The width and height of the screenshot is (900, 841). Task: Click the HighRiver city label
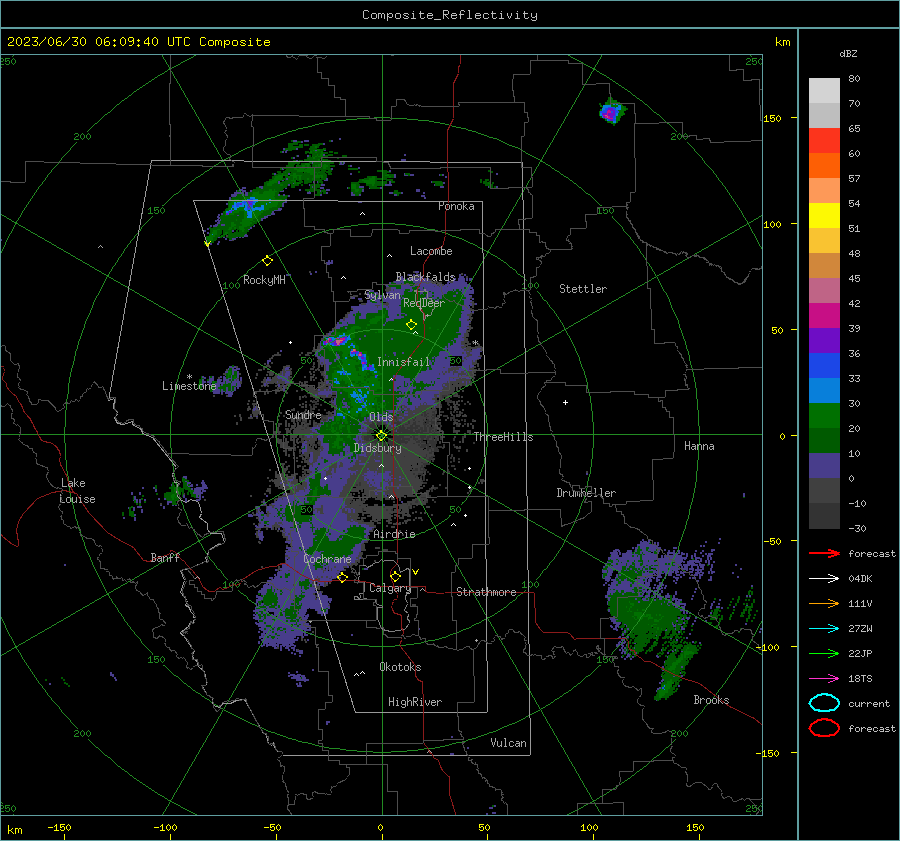click(415, 702)
